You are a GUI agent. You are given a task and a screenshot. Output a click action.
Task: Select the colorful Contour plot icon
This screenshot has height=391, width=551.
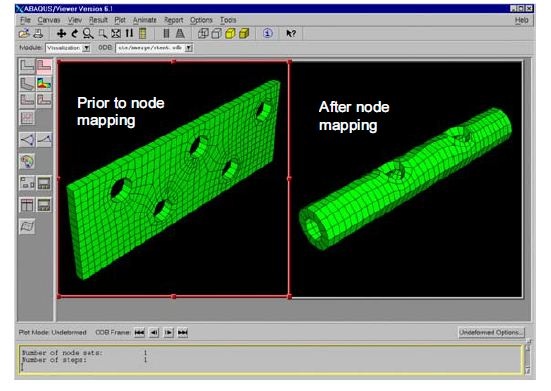click(44, 84)
